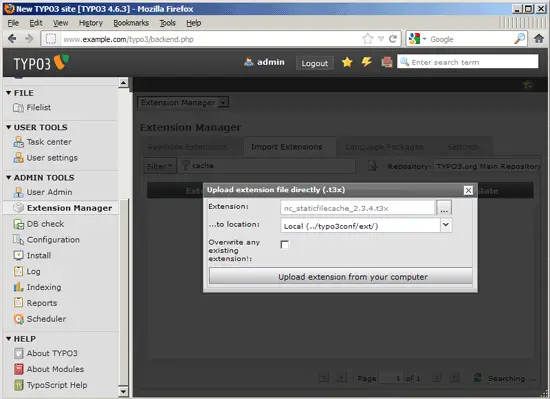Viewport: 550px width, 399px height.
Task: Enable overwrite any existing extension checkbox
Action: 284,244
